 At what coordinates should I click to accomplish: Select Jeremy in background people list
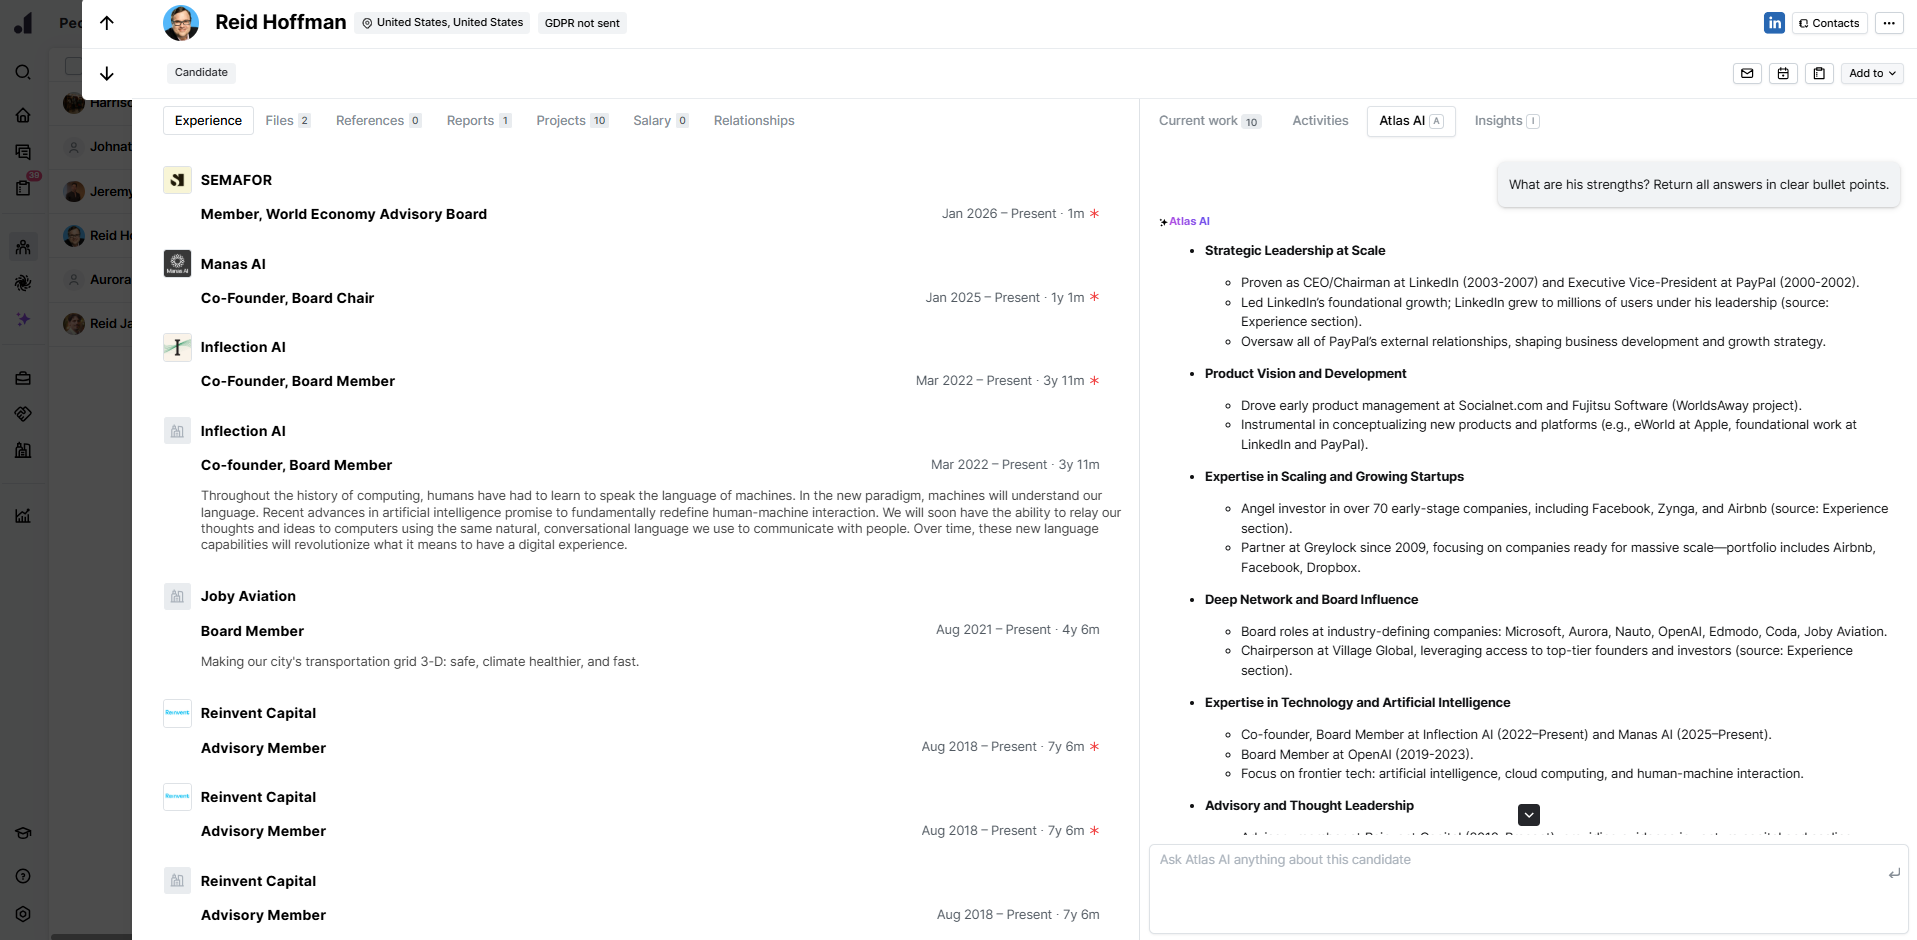tap(98, 191)
